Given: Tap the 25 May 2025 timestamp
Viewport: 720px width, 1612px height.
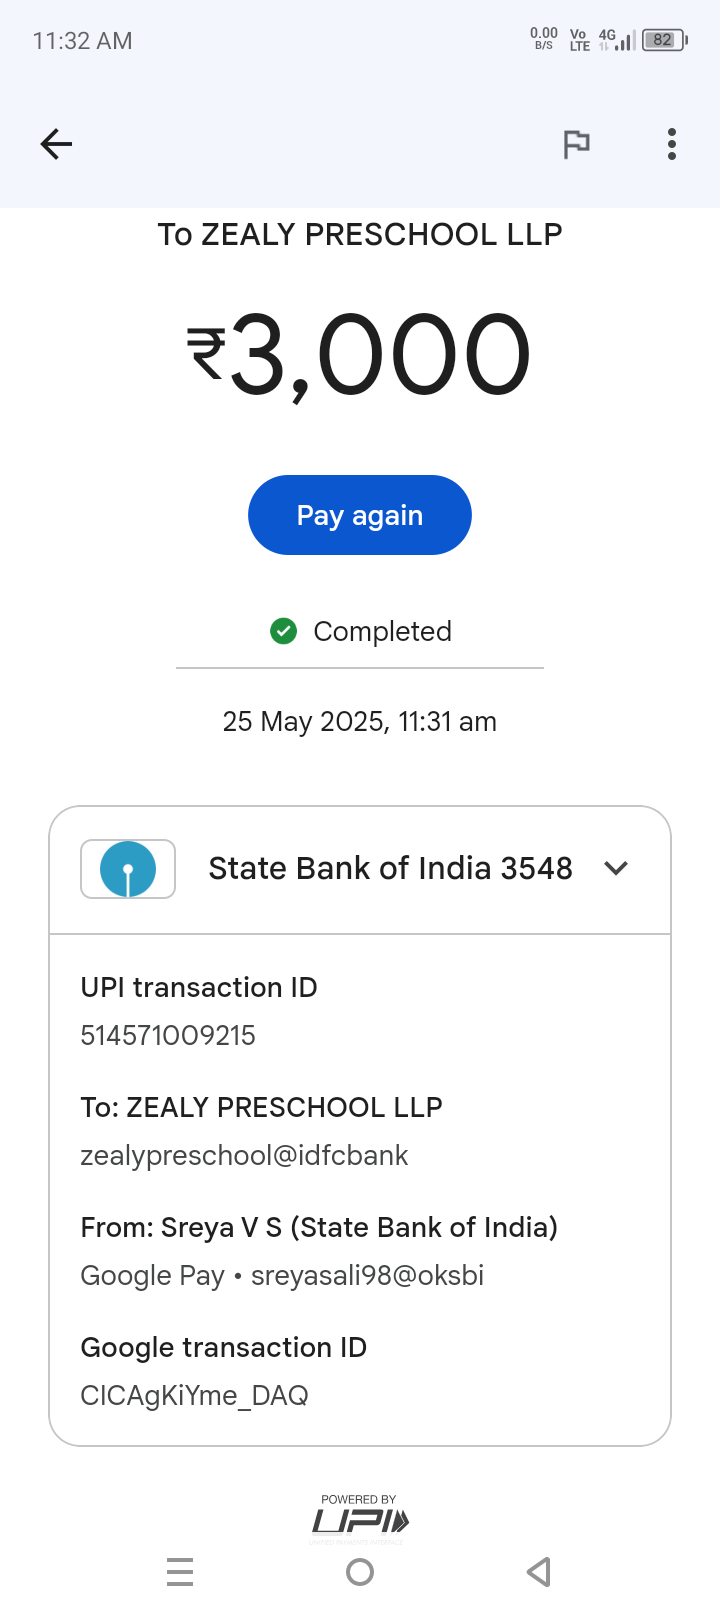Looking at the screenshot, I should point(360,721).
